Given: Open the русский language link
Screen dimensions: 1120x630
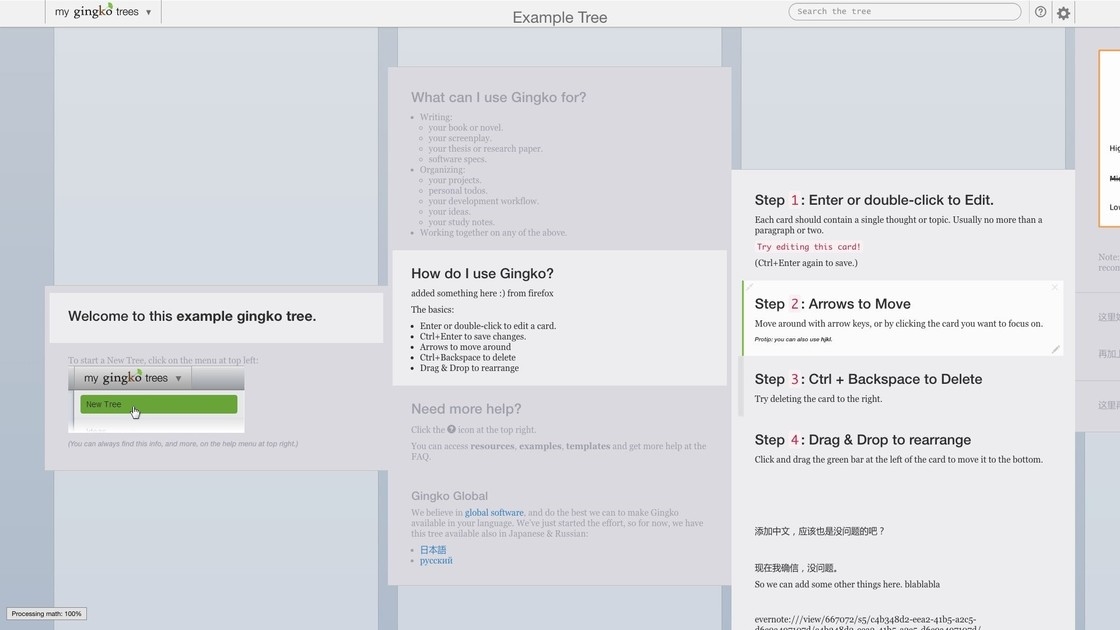Looking at the screenshot, I should 436,561.
